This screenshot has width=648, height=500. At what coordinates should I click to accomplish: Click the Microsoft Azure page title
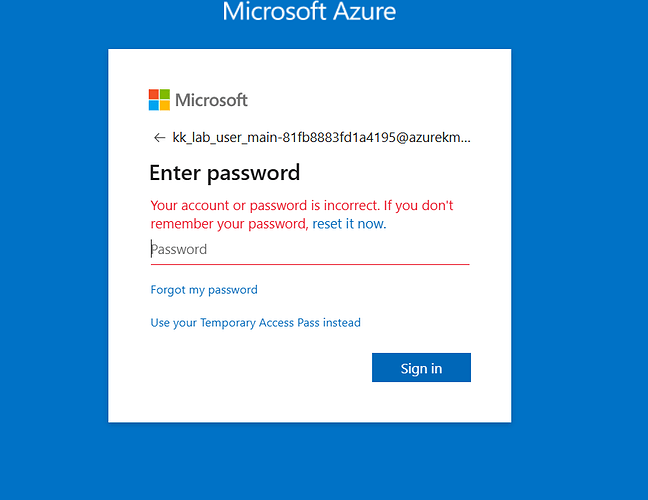309,12
